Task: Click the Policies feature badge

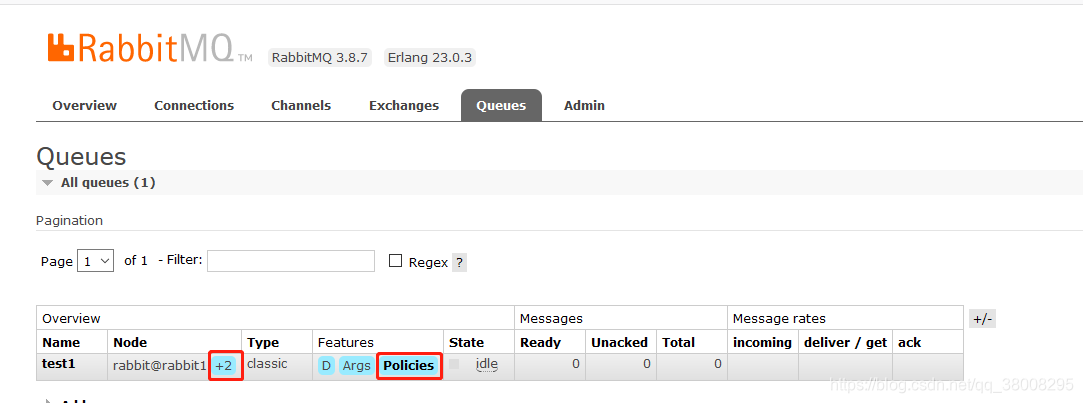Action: tap(409, 366)
